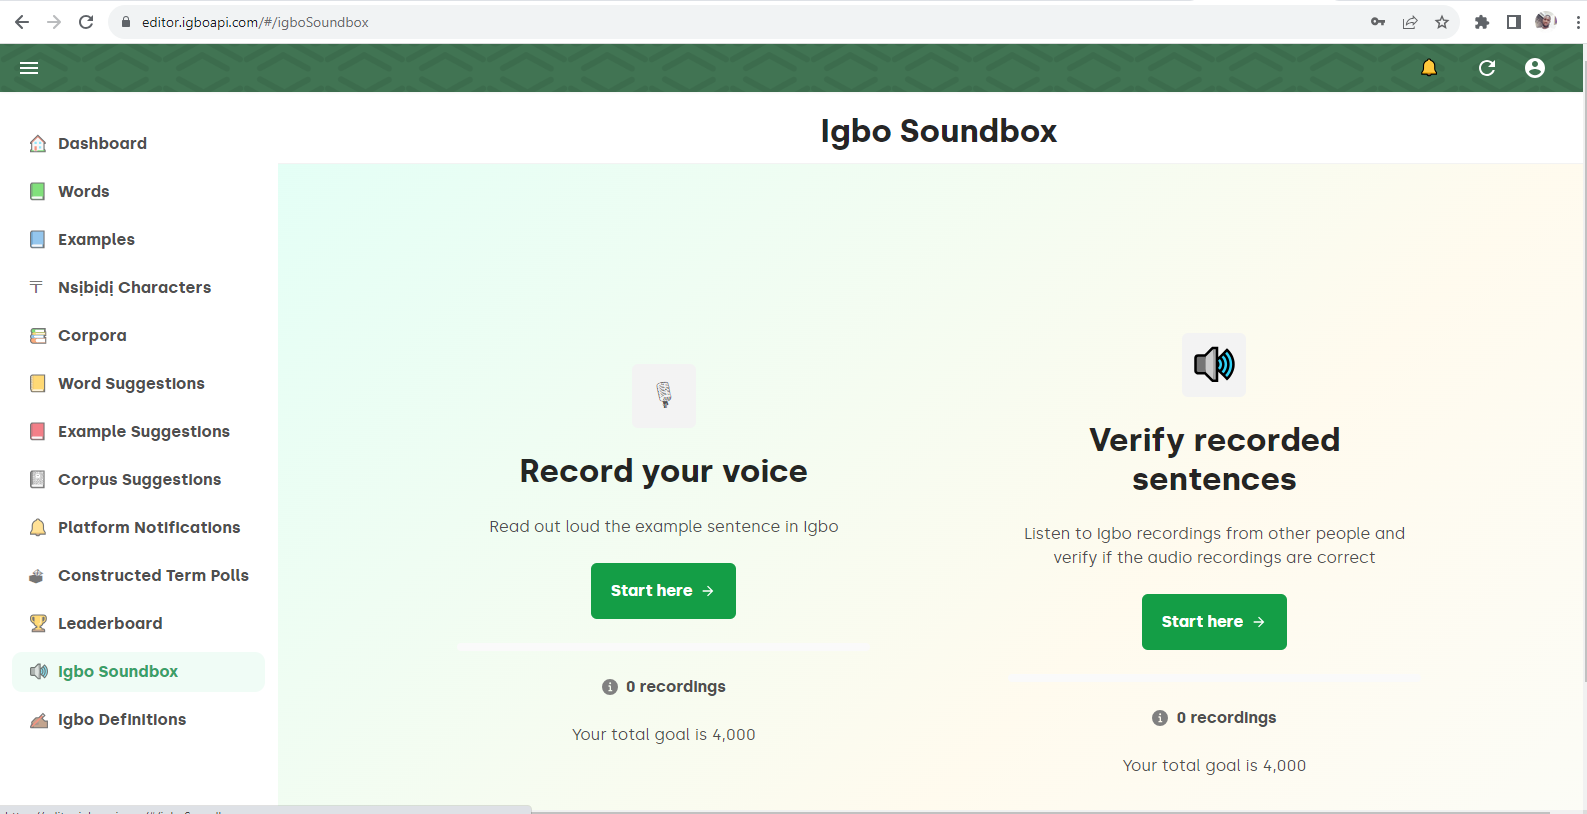The image size is (1587, 814).
Task: Click the speaker icon above Verify recorded sentences
Action: [1214, 364]
